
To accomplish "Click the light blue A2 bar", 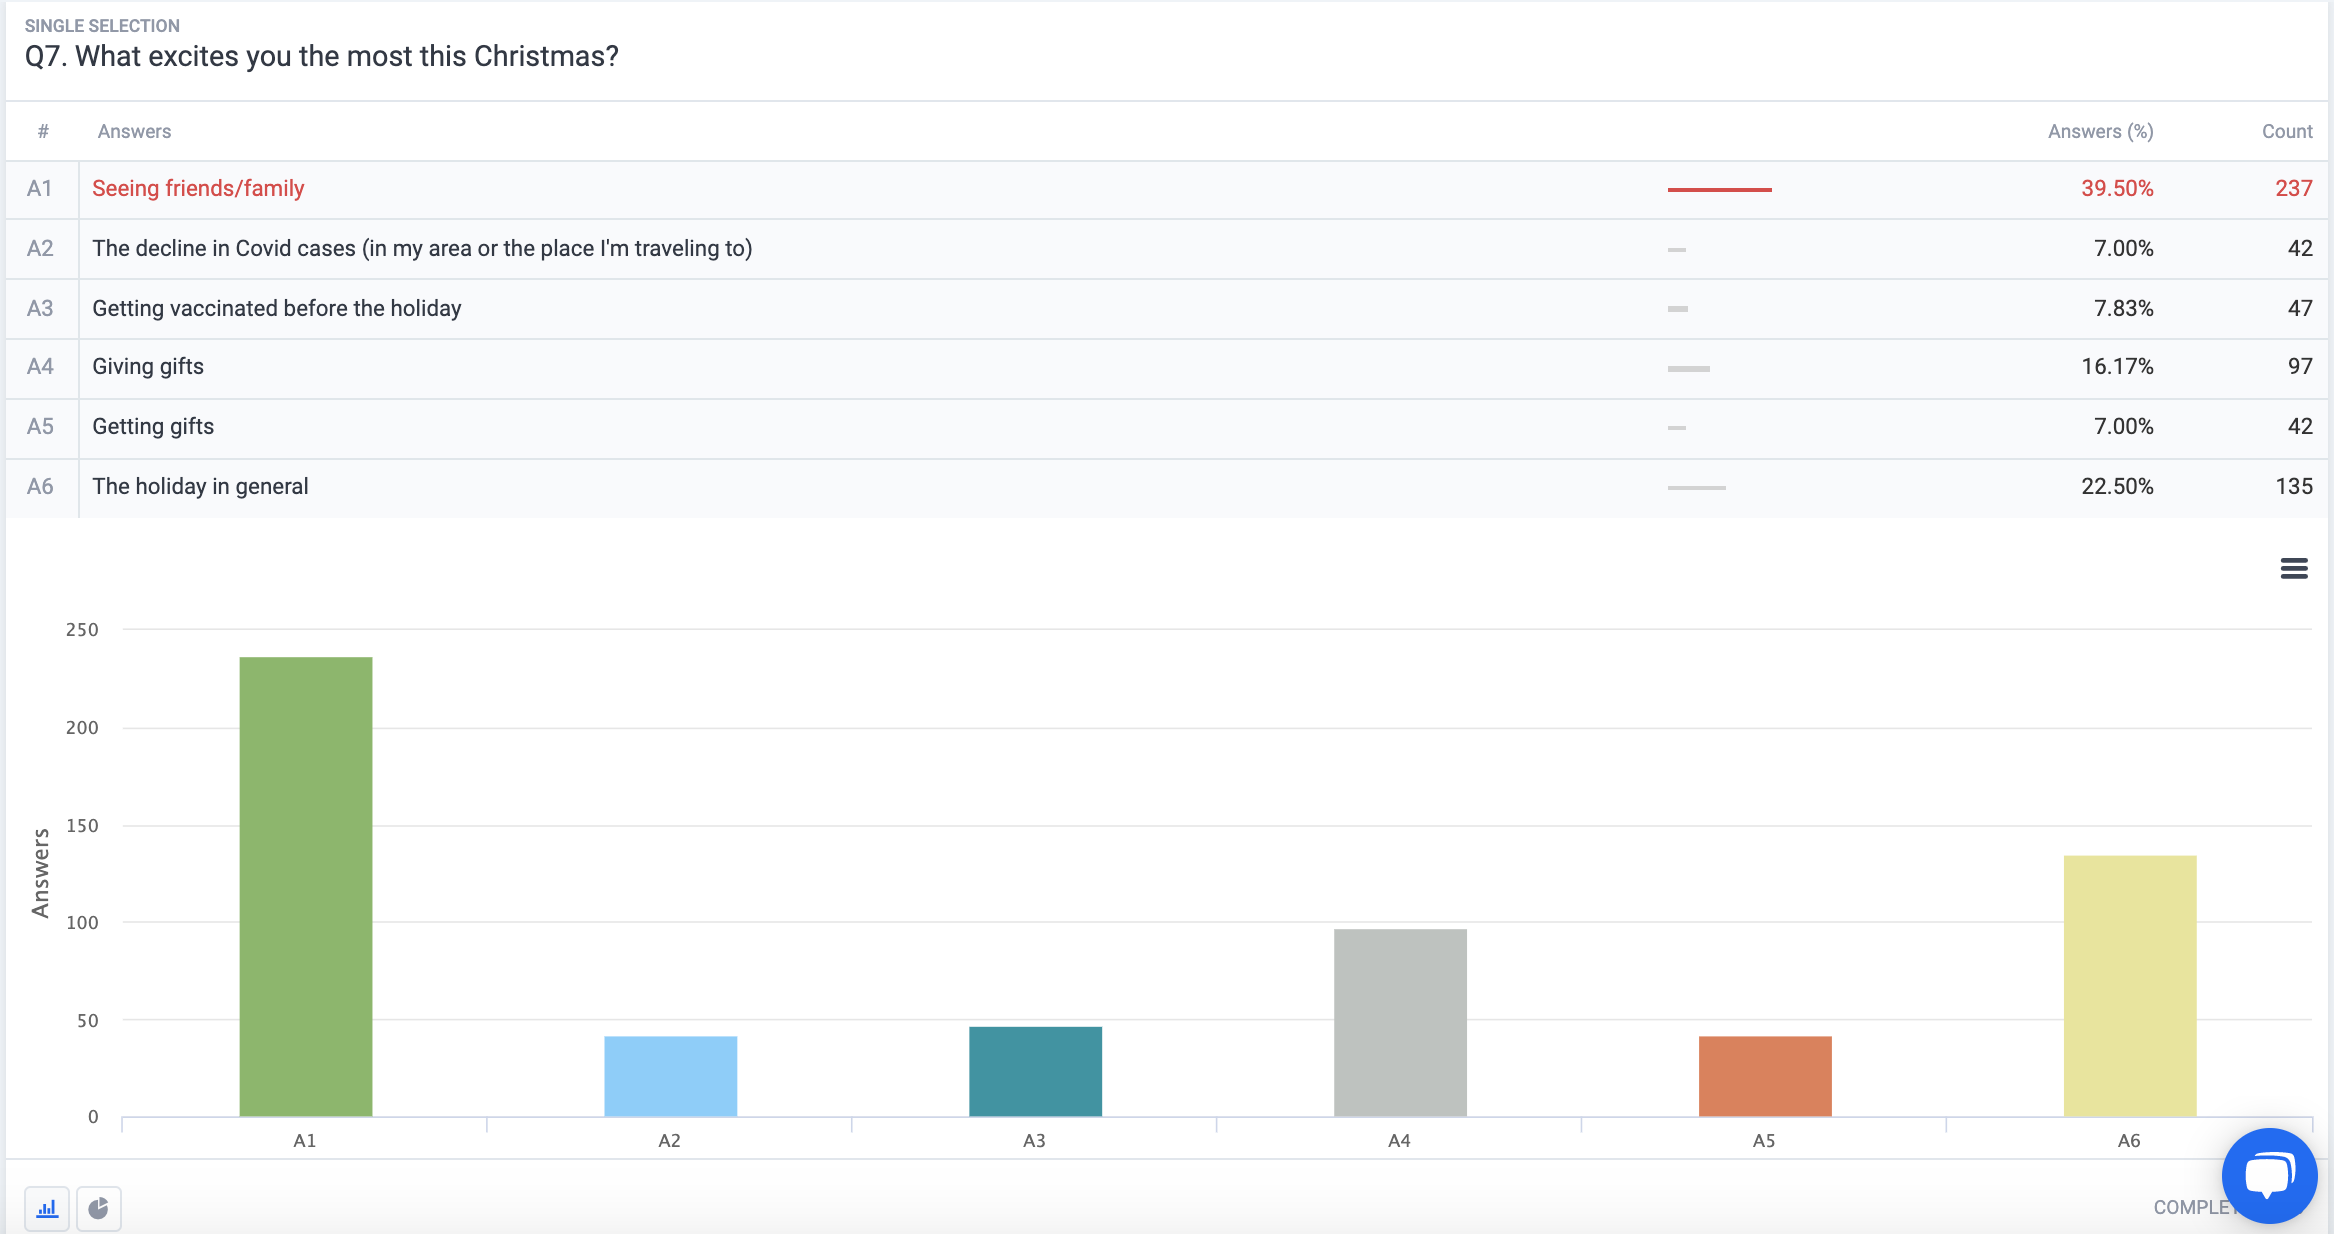I will (x=670, y=1075).
